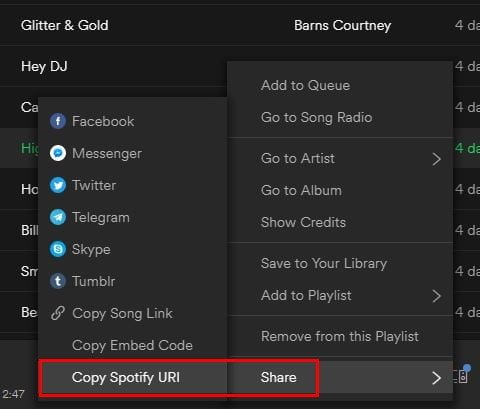Screen dimensions: 480x409
Task: Open the devices icon at bottom right
Action: (462, 375)
